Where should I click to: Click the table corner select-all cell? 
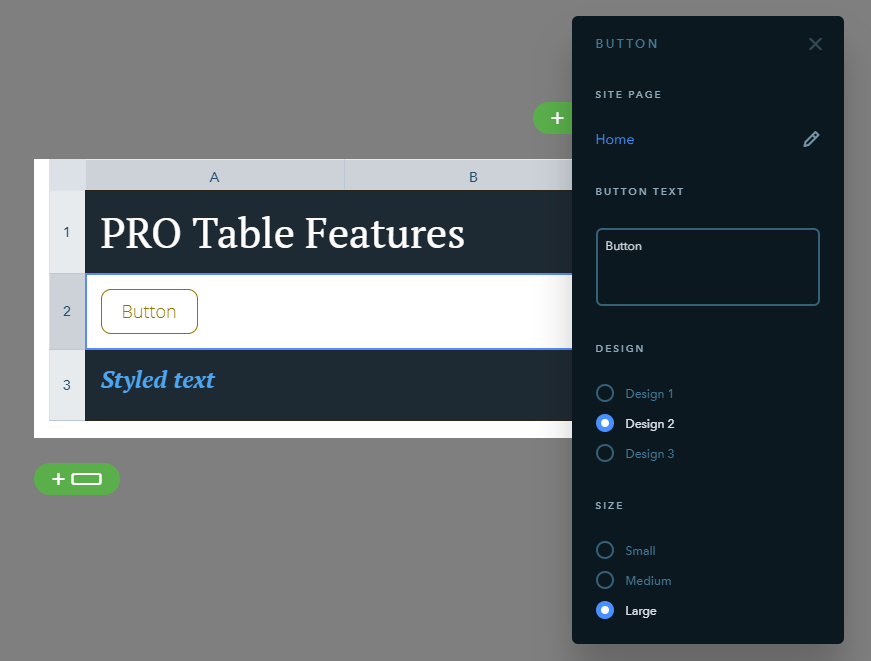(x=67, y=175)
